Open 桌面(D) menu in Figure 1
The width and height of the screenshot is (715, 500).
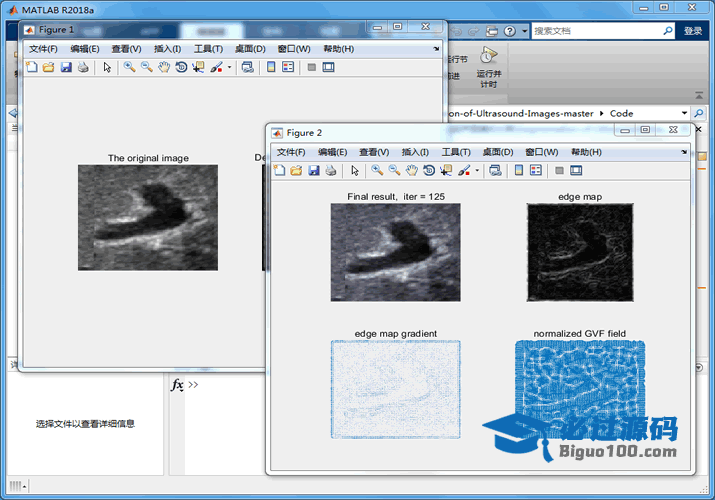[250, 49]
